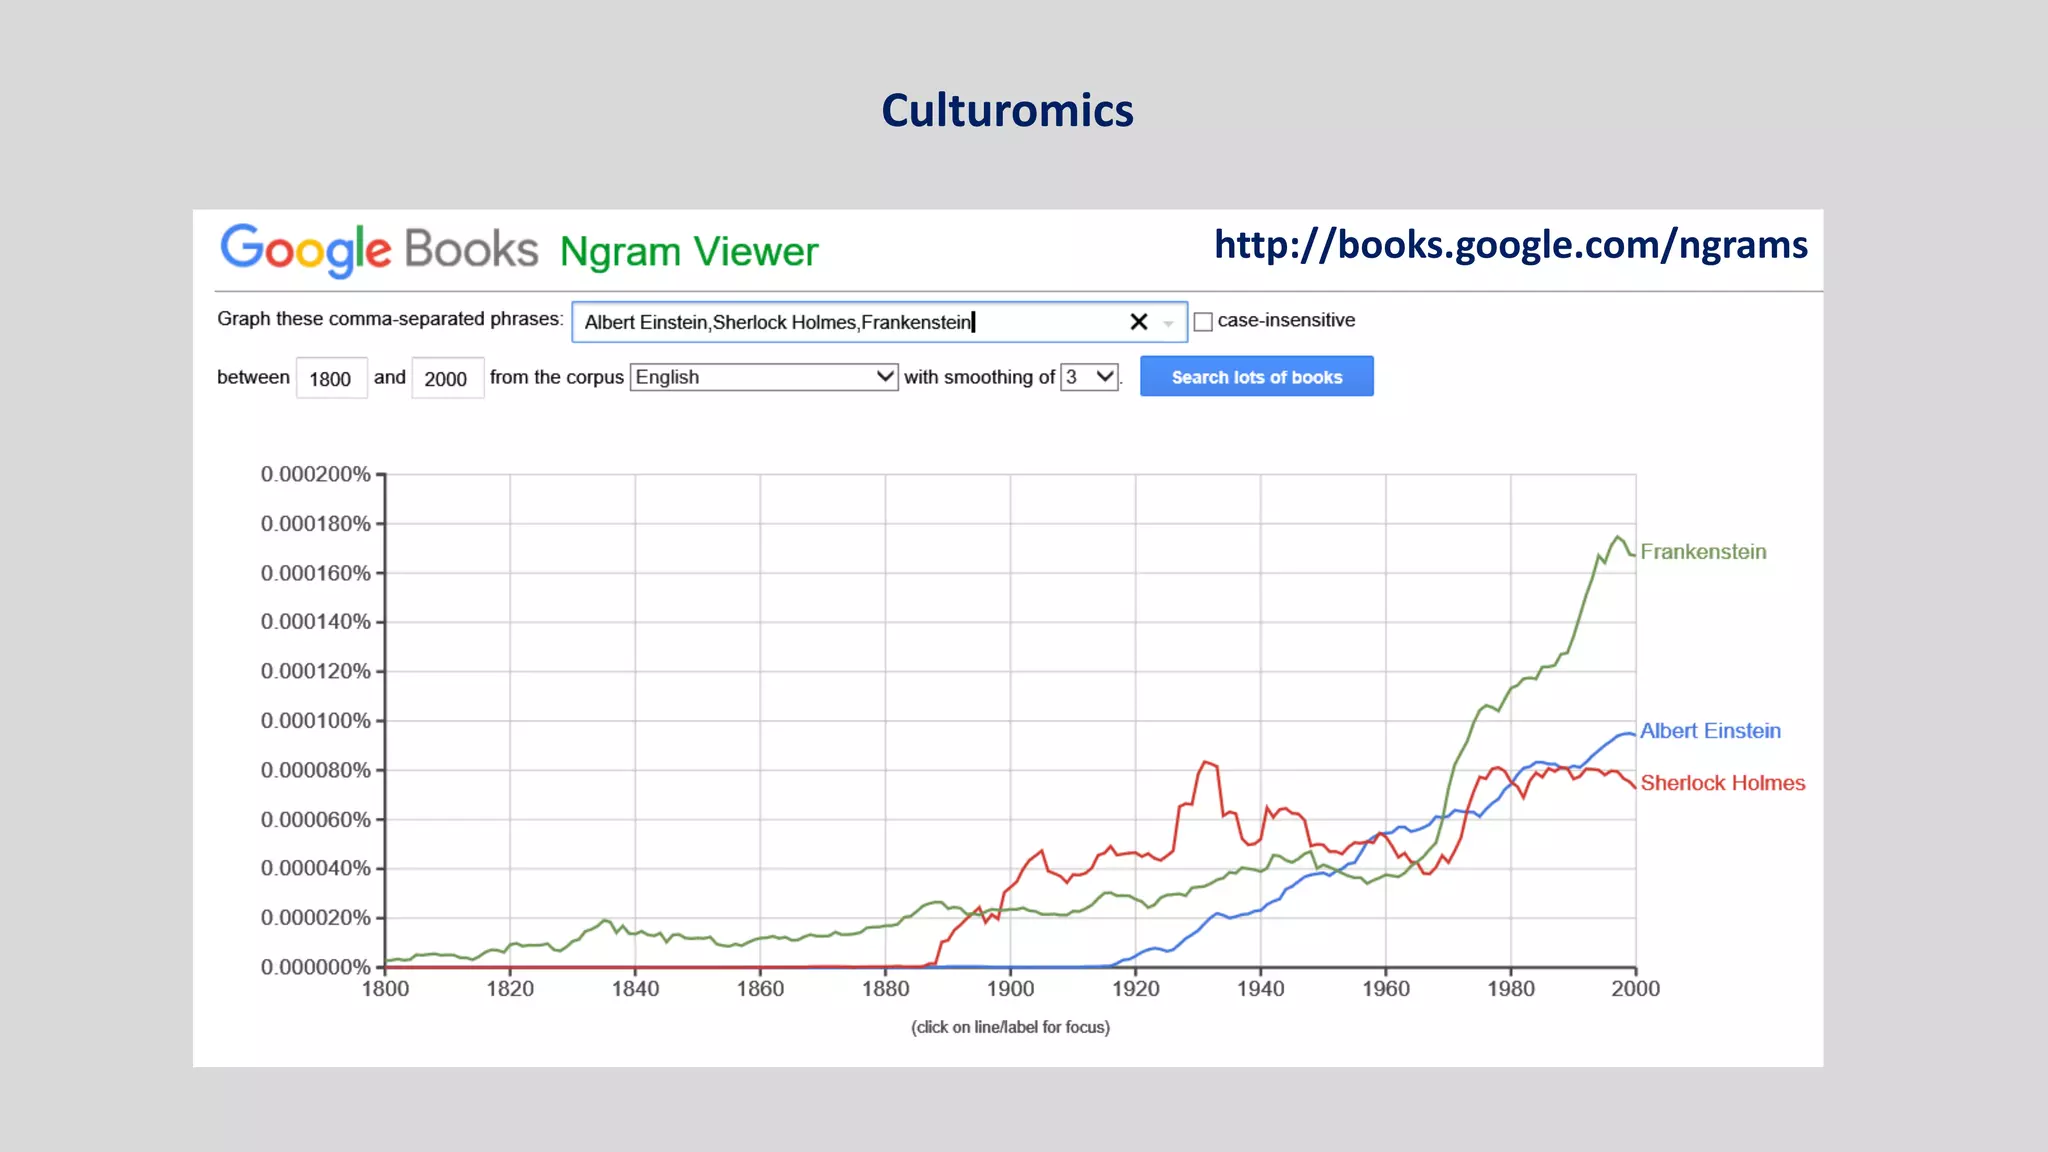Open the smoothing value dropdown showing 3
The image size is (2048, 1152).
click(1089, 377)
